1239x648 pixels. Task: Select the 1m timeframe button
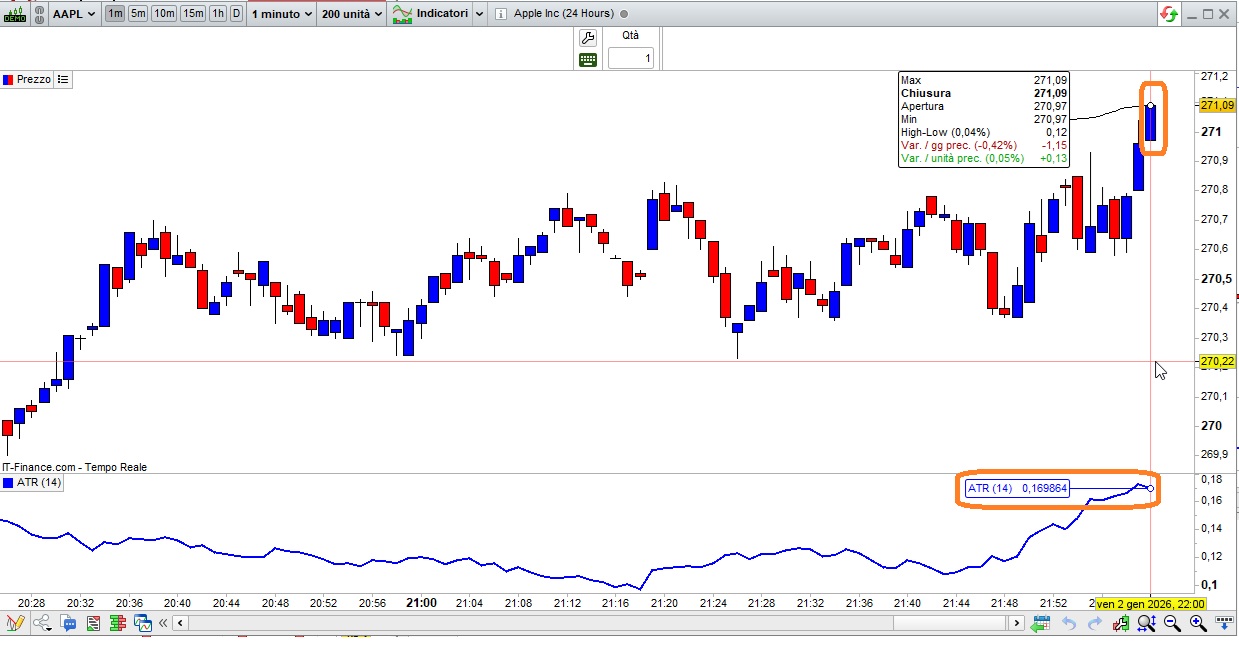coord(115,14)
